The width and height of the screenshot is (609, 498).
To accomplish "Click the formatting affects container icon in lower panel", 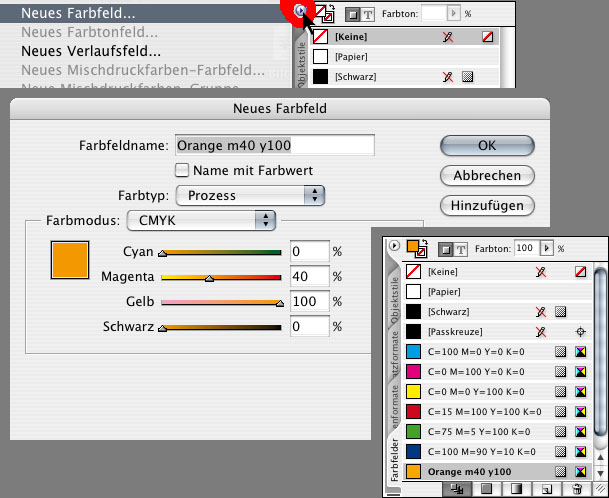I will tap(444, 248).
